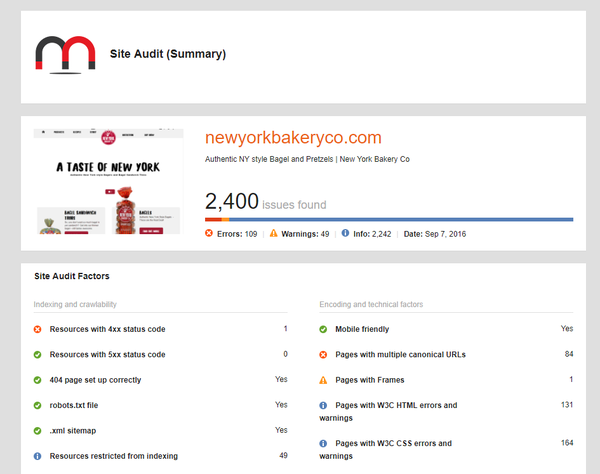Image resolution: width=600 pixels, height=474 pixels.
Task: Select .xml sitemap factor
Action: point(73,431)
